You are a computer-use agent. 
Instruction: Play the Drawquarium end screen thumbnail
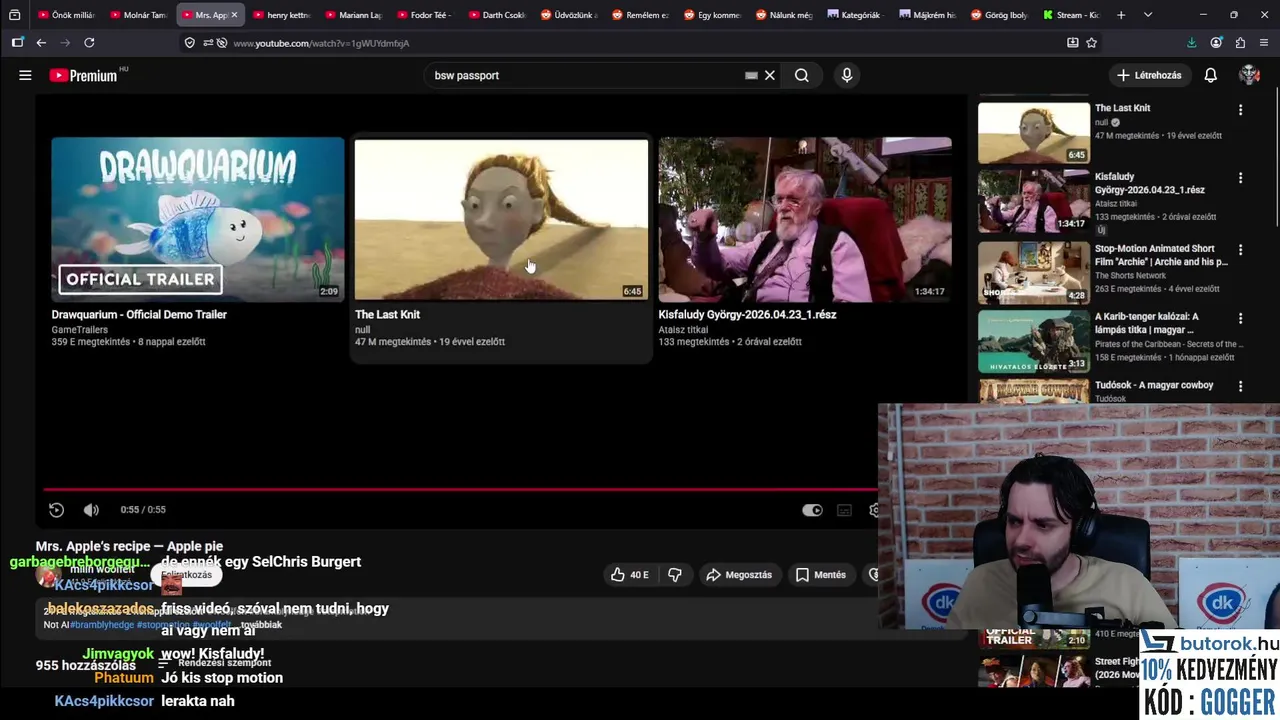pos(198,220)
